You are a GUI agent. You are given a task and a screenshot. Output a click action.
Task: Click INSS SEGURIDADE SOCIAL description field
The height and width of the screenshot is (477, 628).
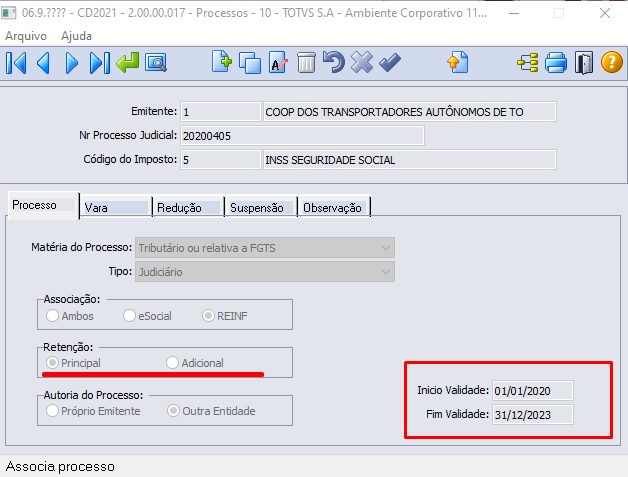pyautogui.click(x=409, y=160)
